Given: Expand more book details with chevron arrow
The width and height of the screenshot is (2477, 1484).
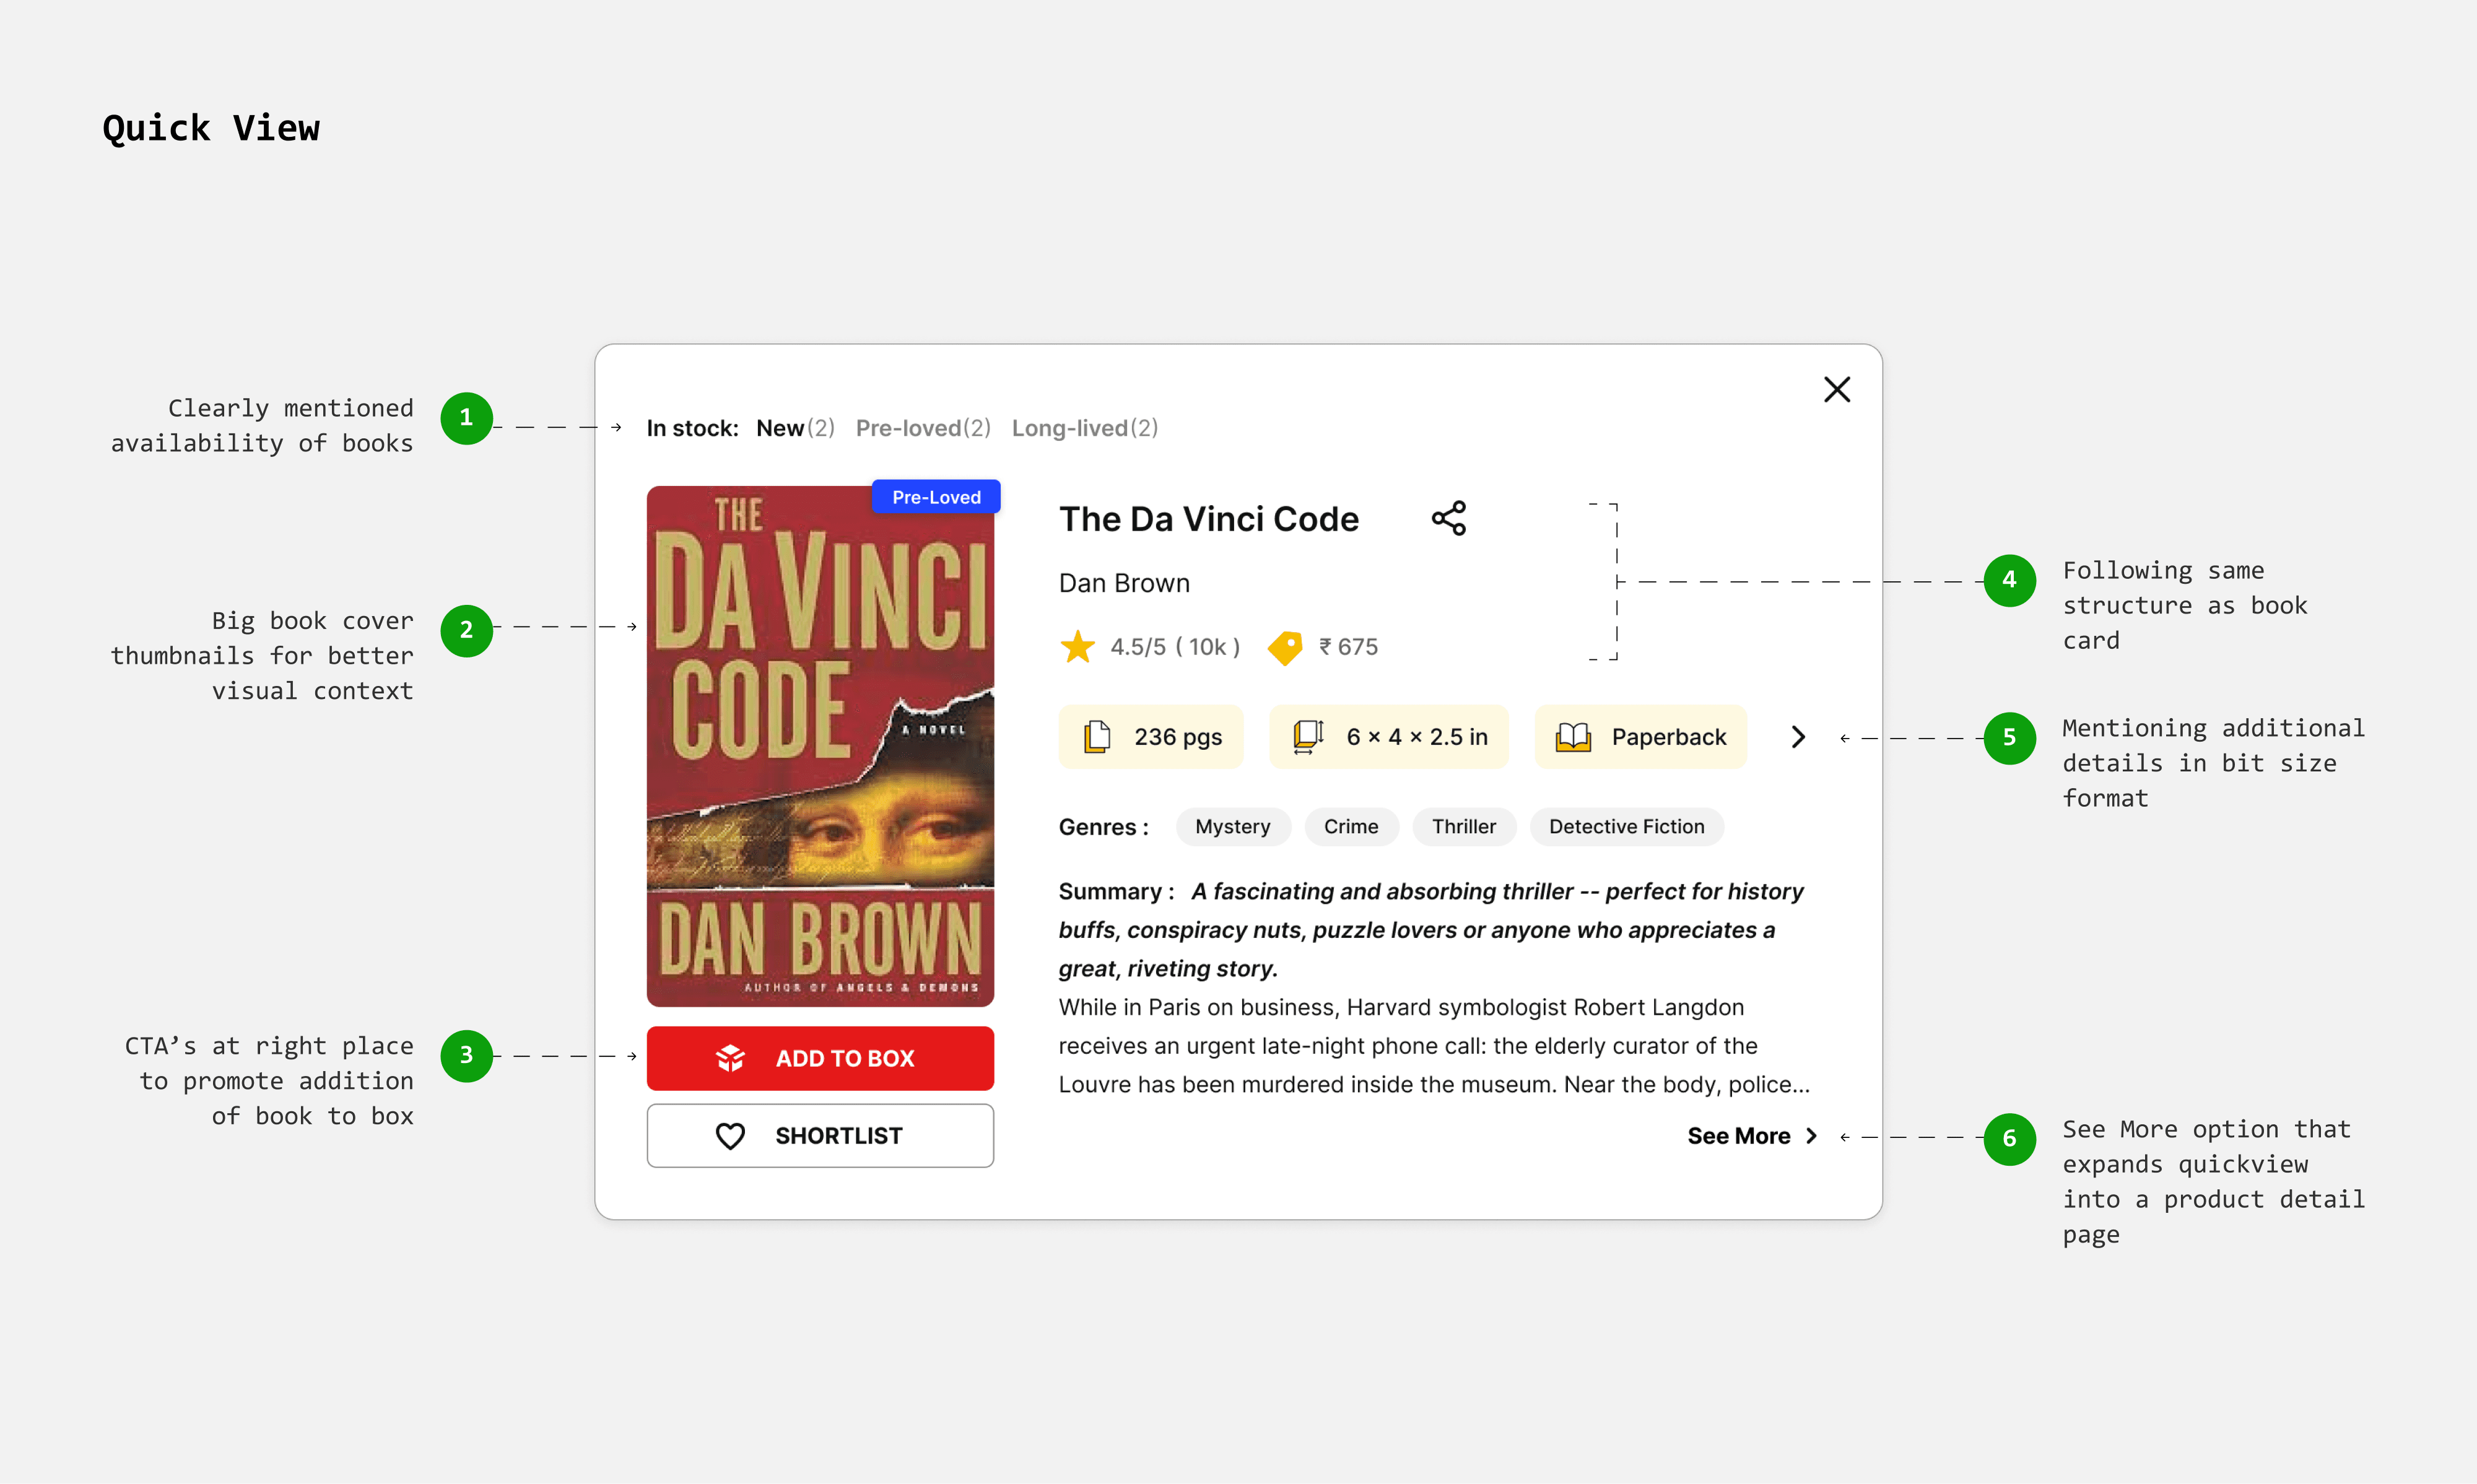Looking at the screenshot, I should point(1798,737).
